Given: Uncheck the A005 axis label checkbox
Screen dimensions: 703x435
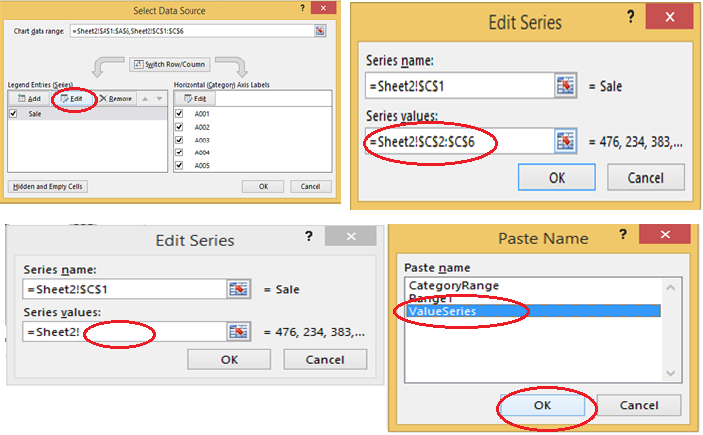Looking at the screenshot, I should [180, 166].
